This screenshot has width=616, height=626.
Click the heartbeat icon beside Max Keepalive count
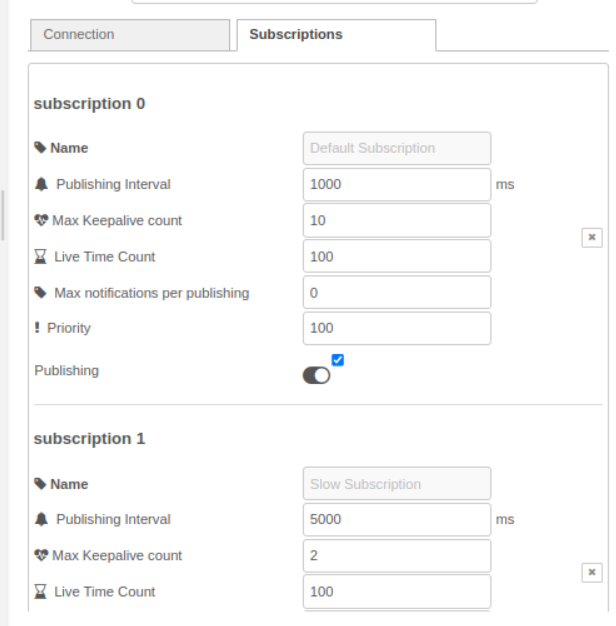click(40, 220)
